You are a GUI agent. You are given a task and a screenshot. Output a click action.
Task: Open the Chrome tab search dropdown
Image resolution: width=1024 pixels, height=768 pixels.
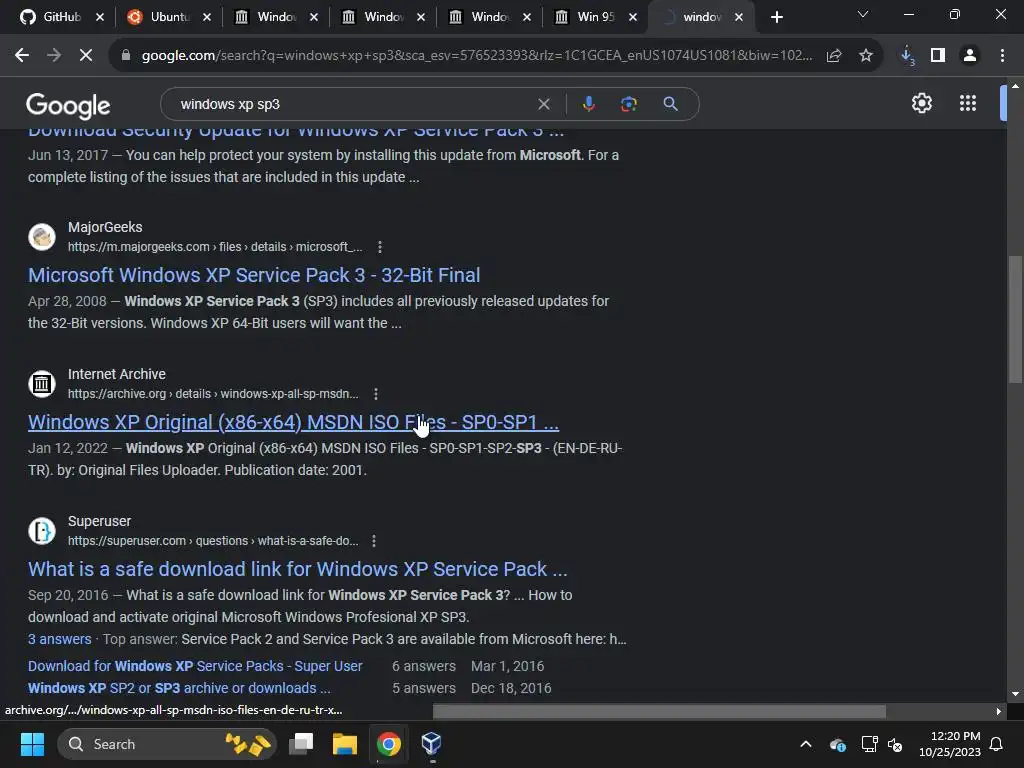(x=863, y=14)
